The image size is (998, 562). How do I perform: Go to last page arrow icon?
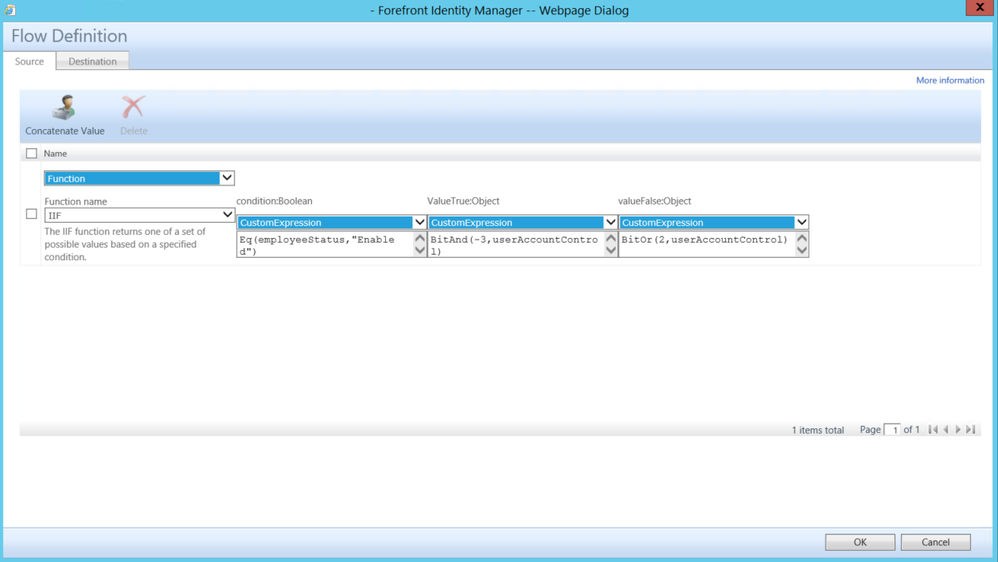[971, 430]
